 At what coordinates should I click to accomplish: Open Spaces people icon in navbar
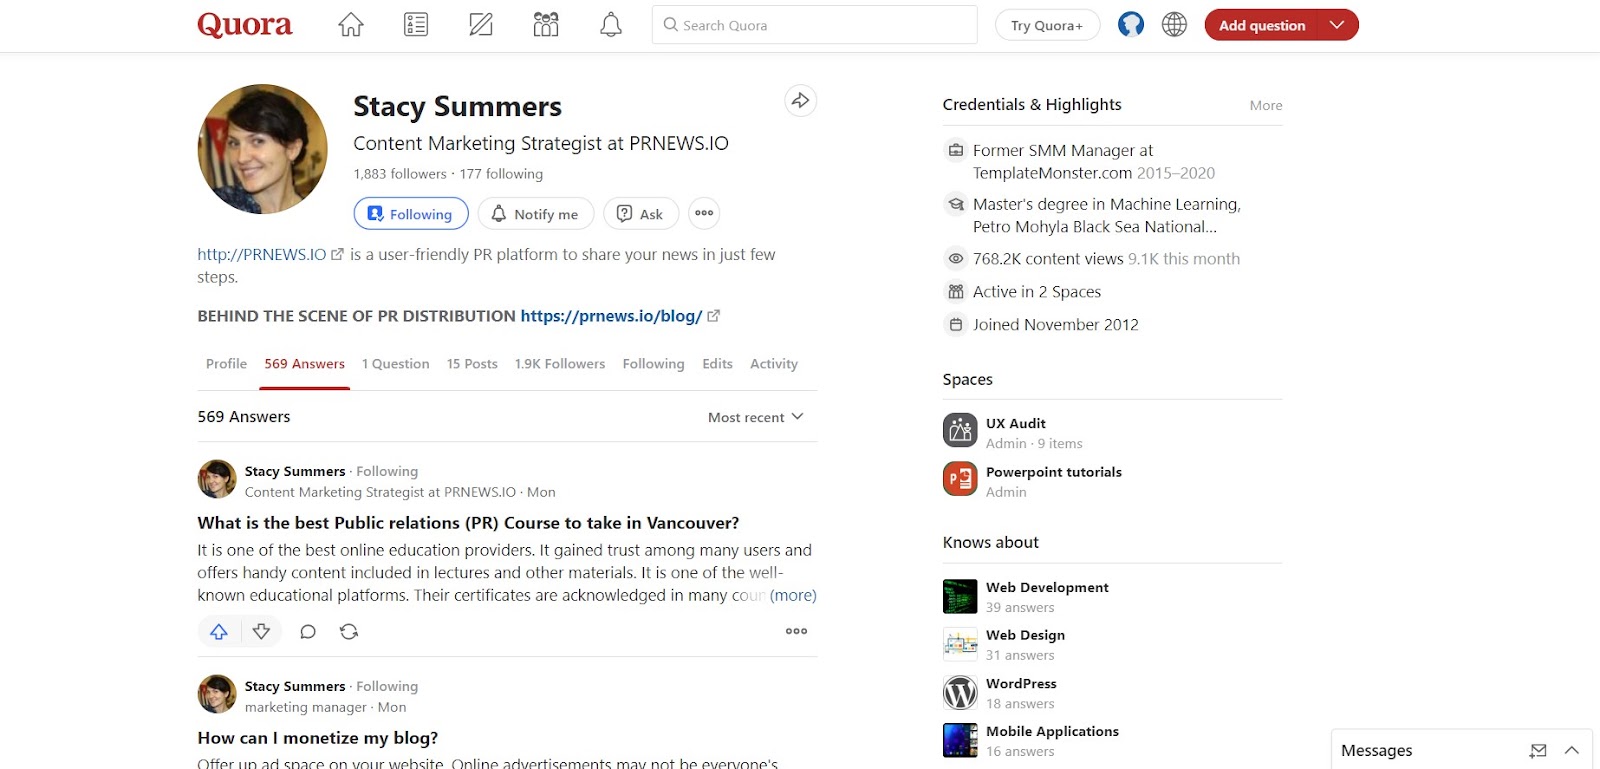point(546,25)
